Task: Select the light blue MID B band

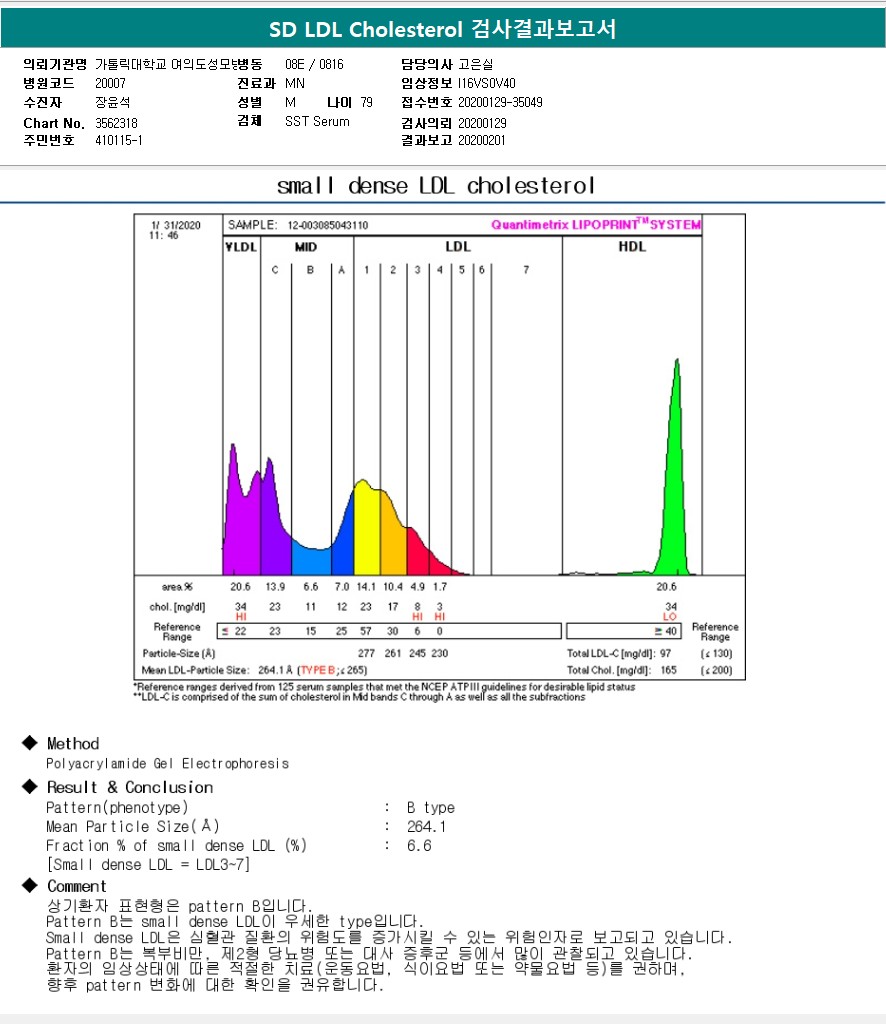Action: tap(310, 558)
